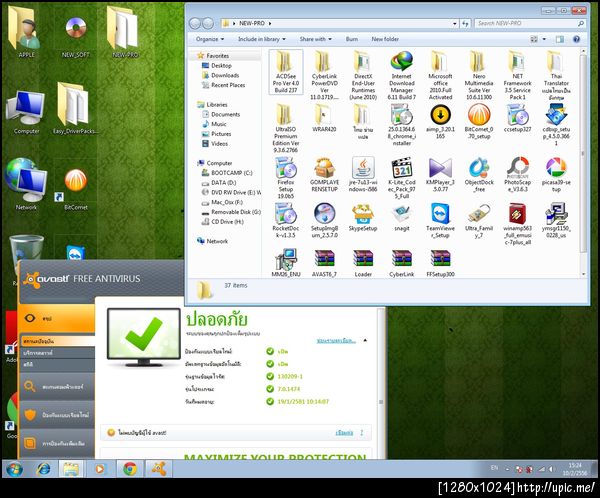Select Removable Disk (G:) in navigation pane
Image resolution: width=600 pixels, height=498 pixels.
231,212
